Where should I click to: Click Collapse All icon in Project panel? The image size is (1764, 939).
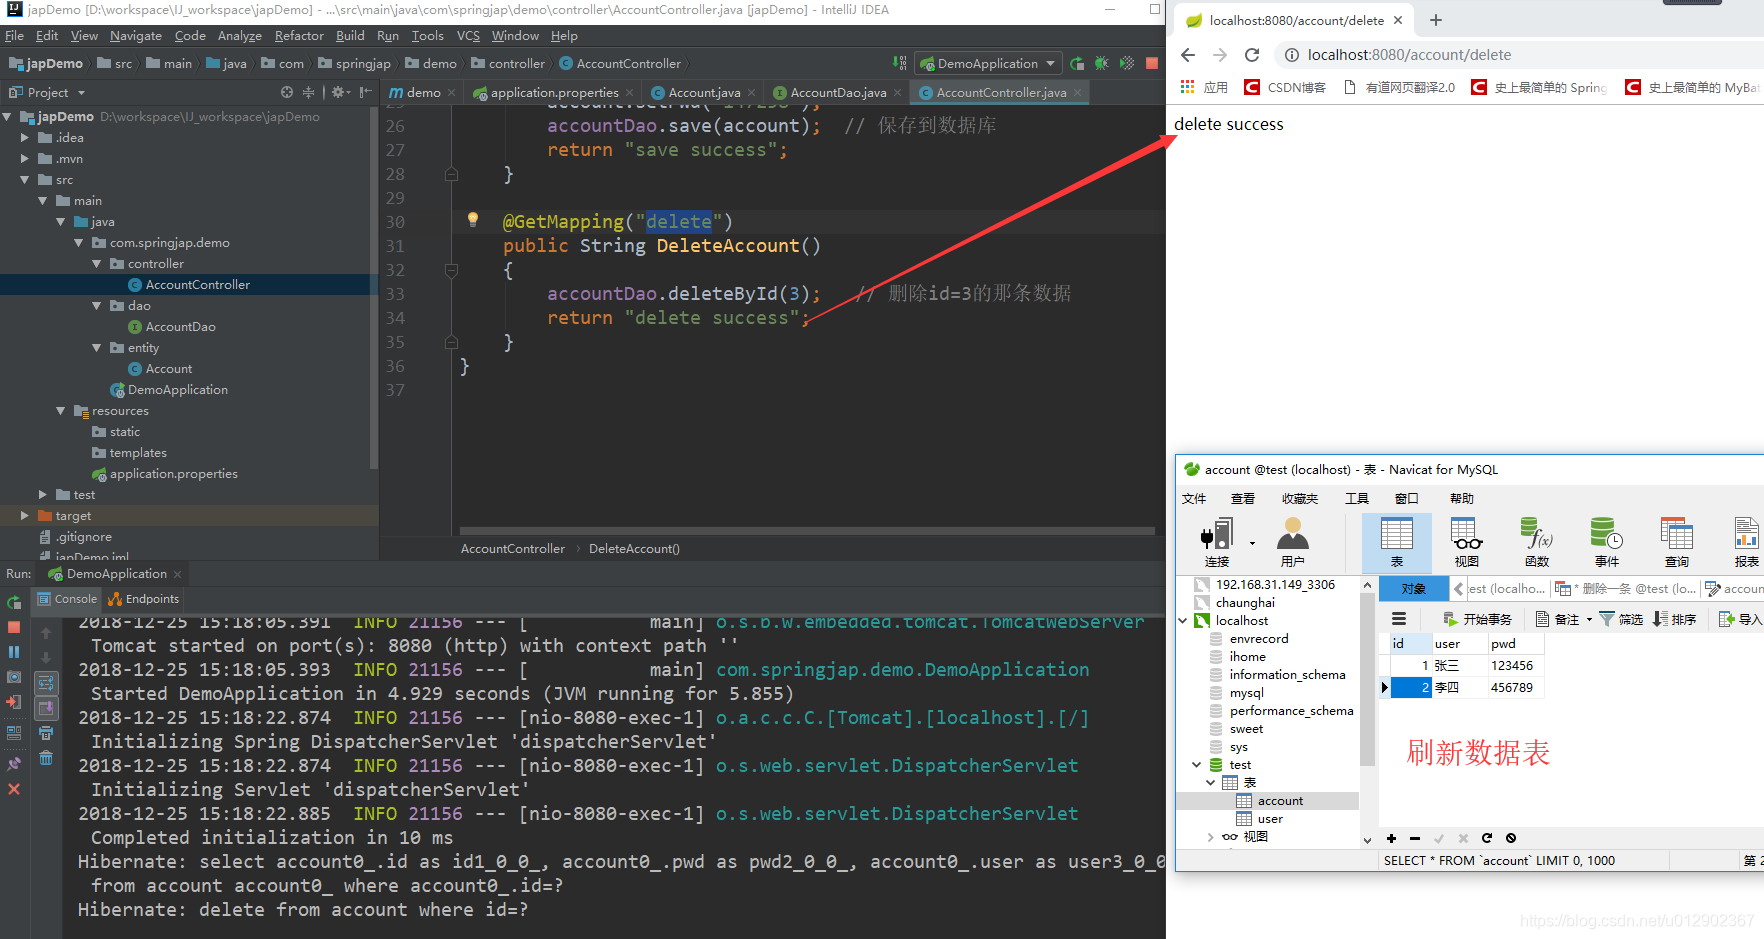pos(309,92)
